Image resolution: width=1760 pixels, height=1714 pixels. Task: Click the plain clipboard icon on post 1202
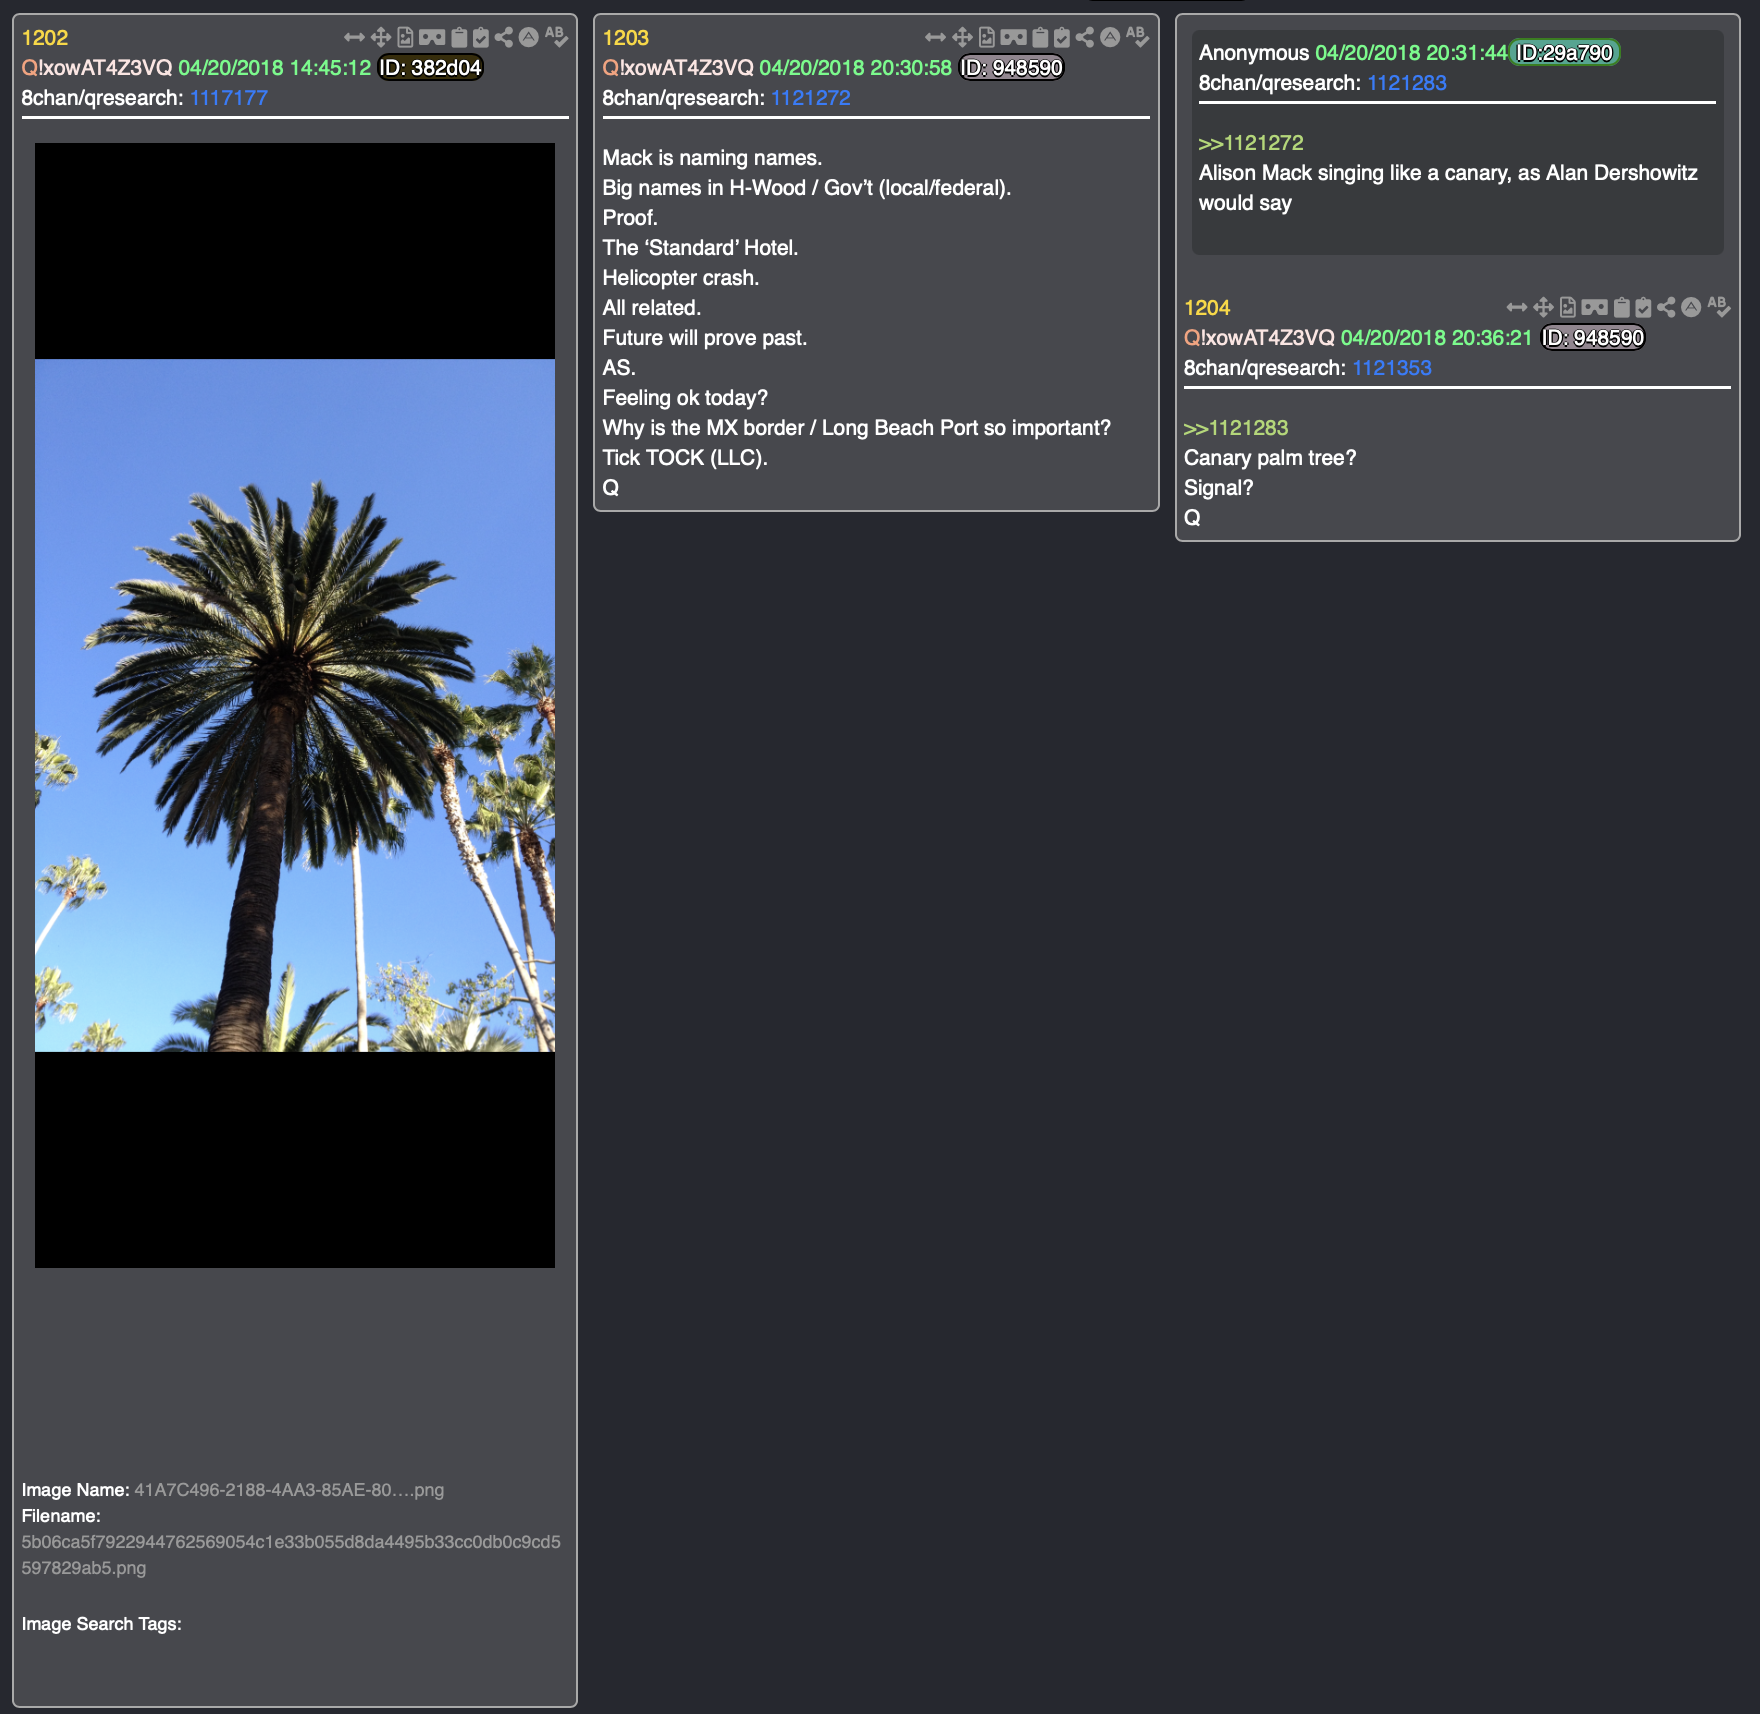(459, 38)
